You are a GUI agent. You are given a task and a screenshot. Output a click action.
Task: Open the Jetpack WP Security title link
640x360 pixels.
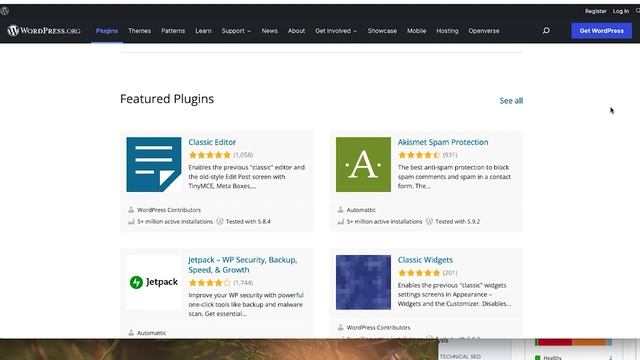tap(242, 264)
